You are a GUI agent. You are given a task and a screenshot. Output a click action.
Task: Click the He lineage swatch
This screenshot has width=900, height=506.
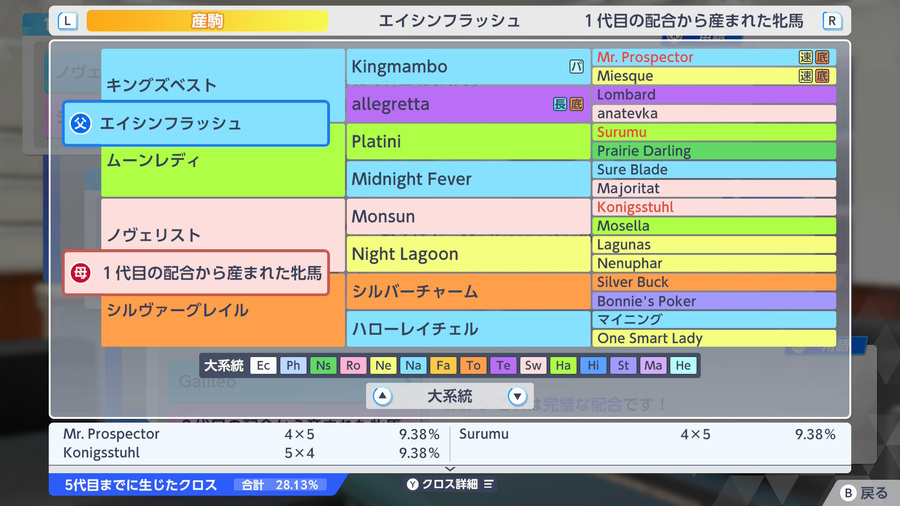pos(683,365)
